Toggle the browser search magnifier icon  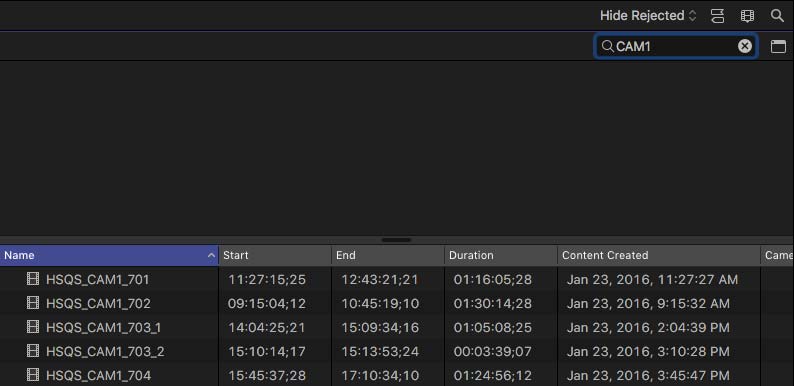tap(777, 16)
